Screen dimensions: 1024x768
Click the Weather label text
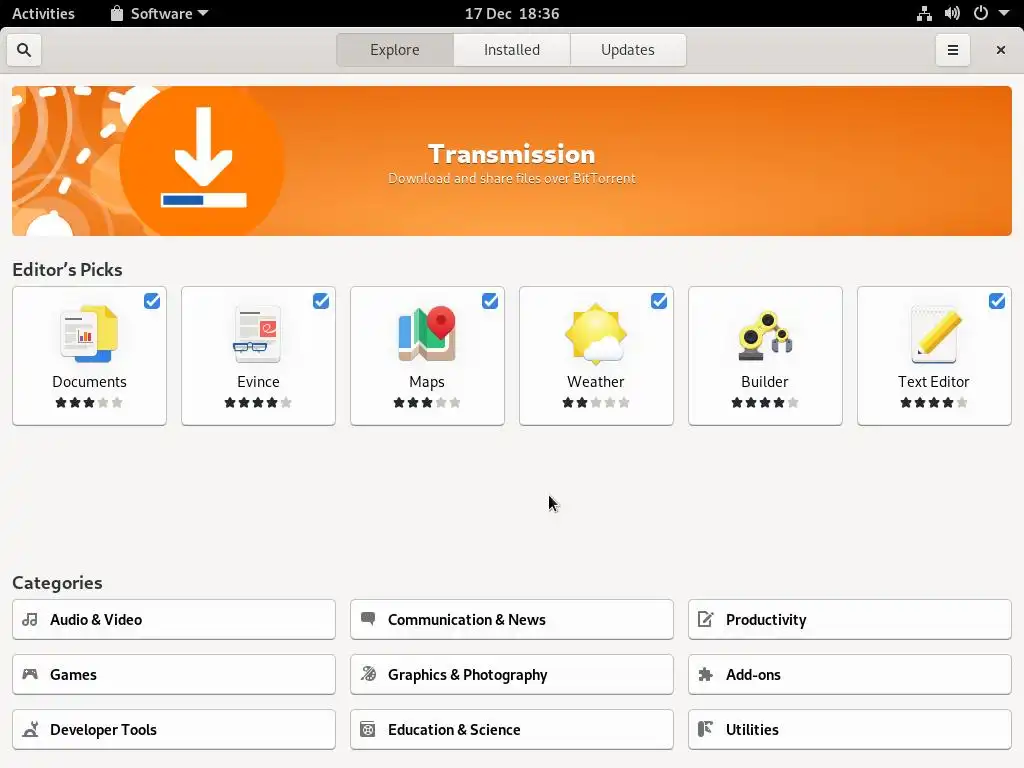[596, 381]
